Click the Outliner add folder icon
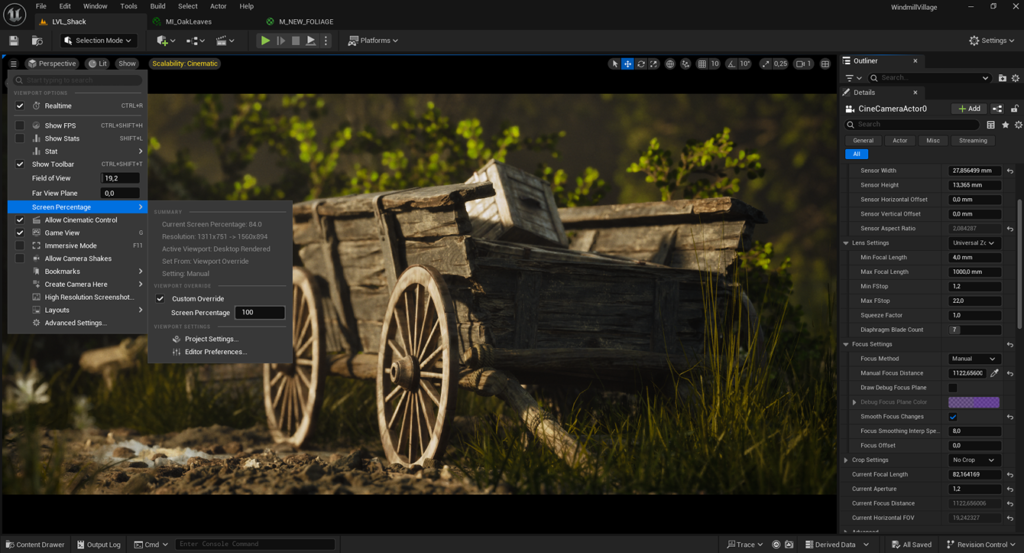The width and height of the screenshot is (1024, 553). point(1002,78)
